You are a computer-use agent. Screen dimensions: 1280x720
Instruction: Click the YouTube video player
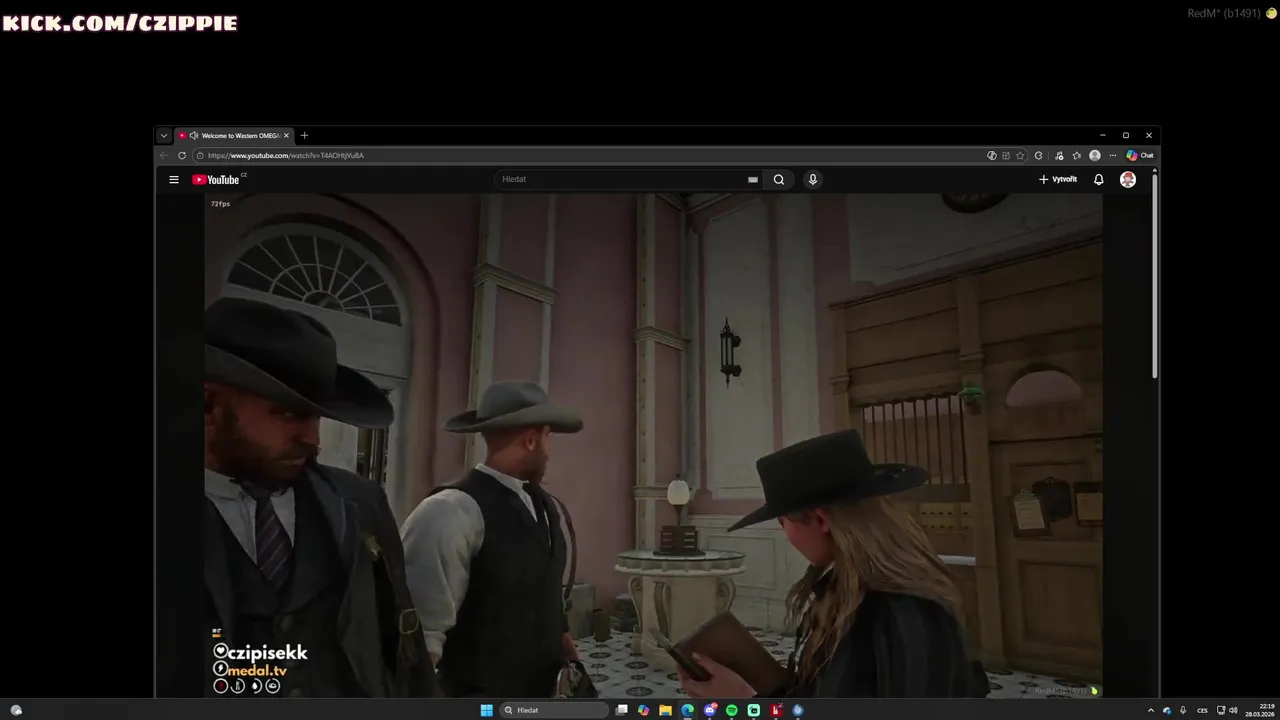(x=653, y=445)
